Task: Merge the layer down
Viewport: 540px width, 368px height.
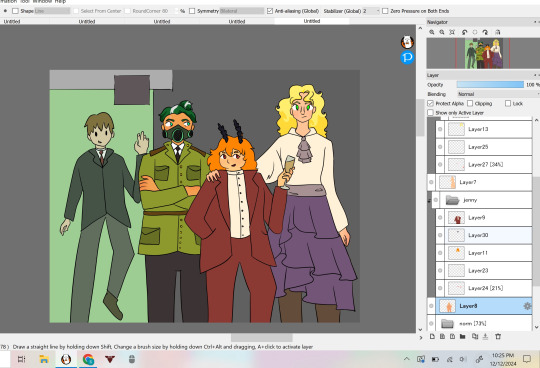Action: [x=485, y=336]
